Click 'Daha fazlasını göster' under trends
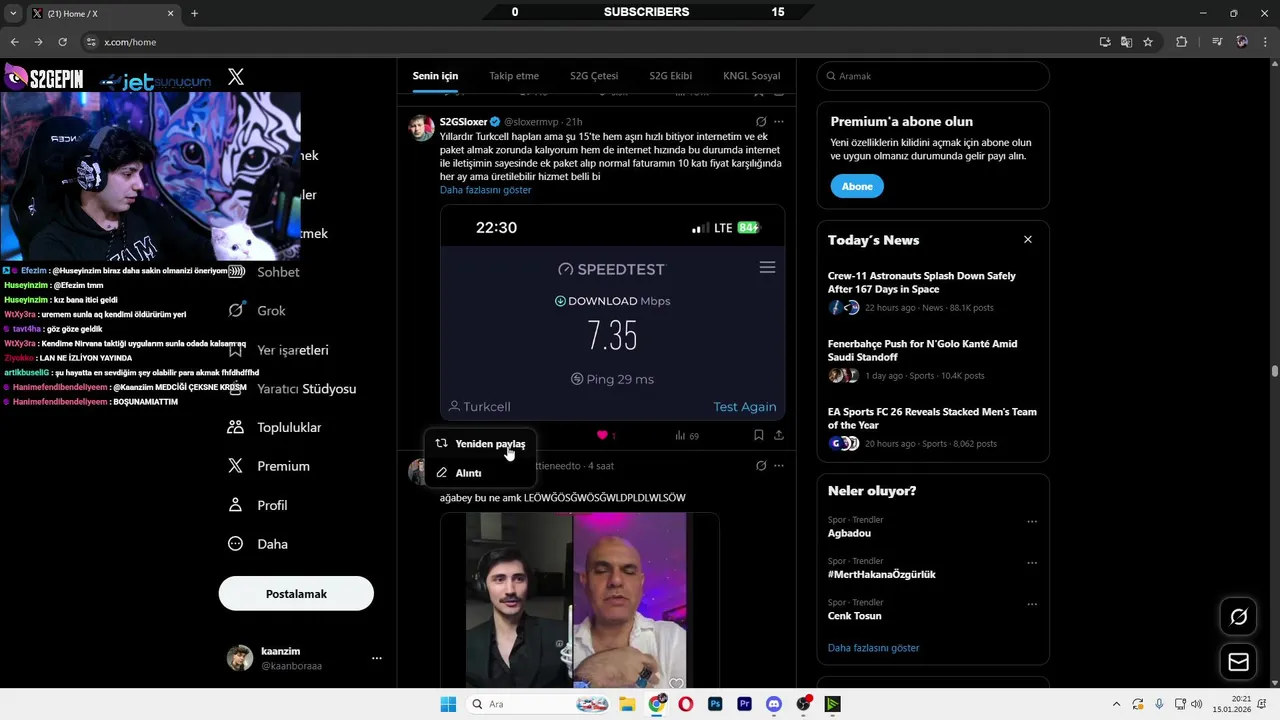The image size is (1280, 720). tap(873, 648)
